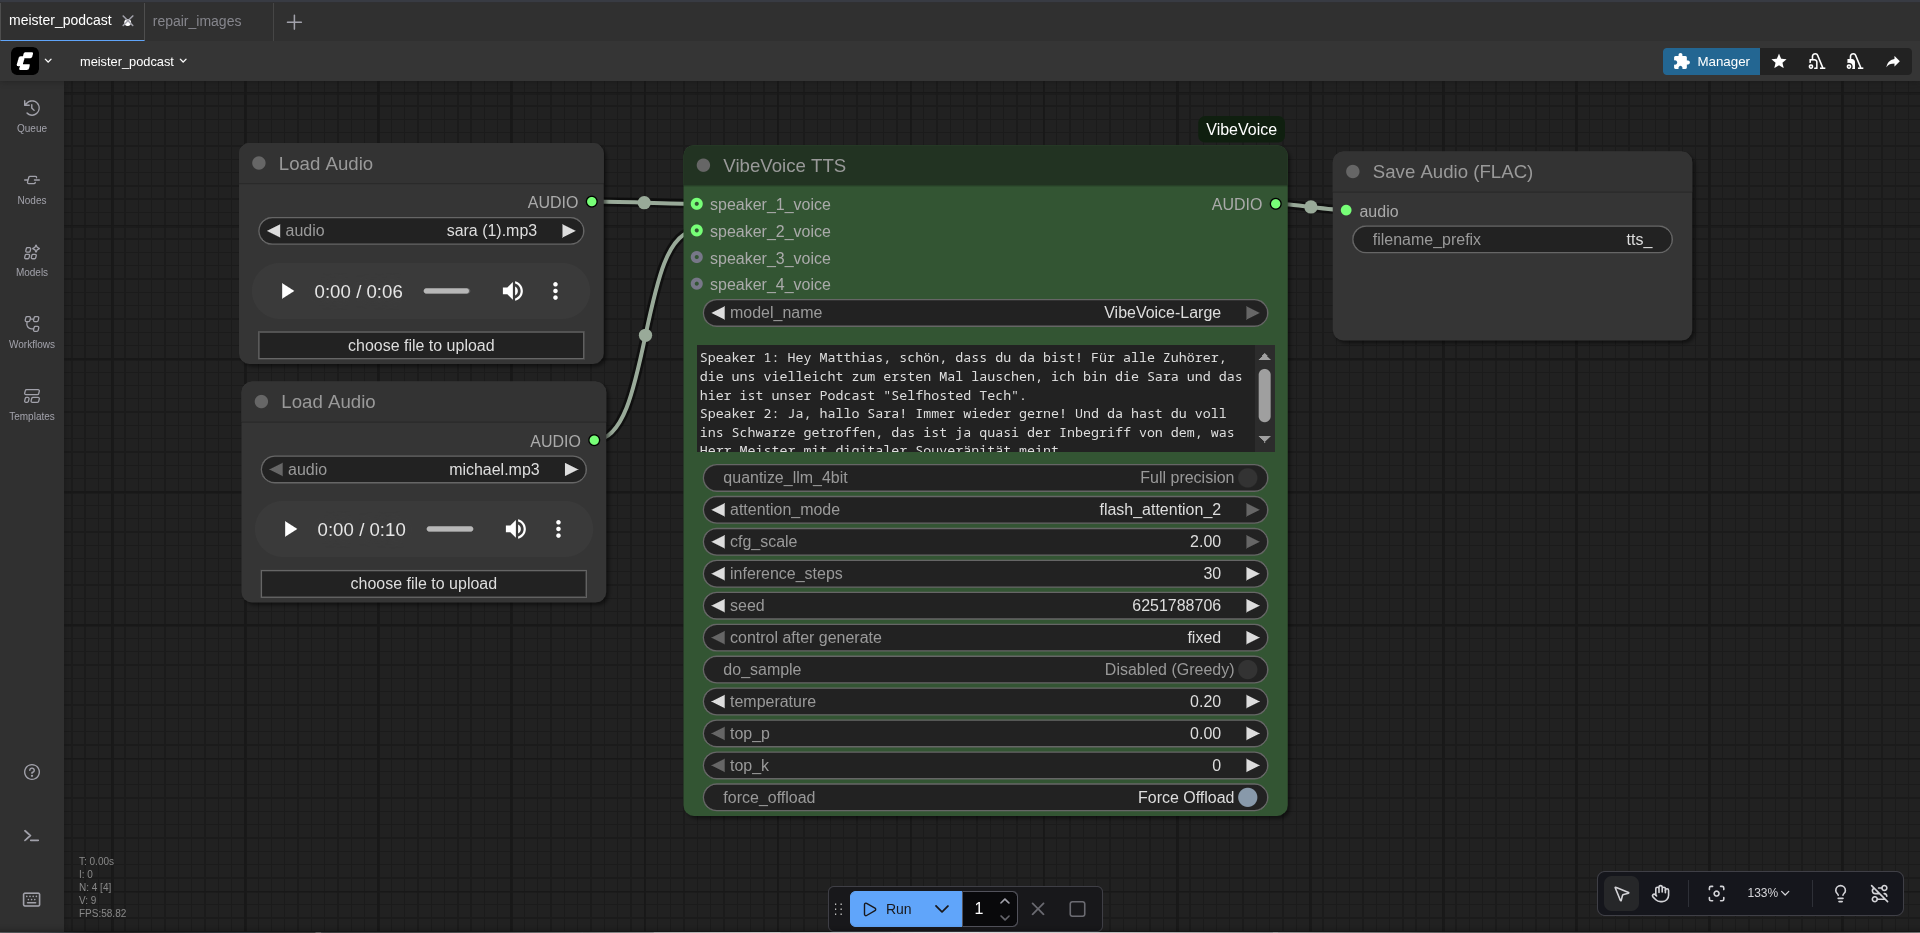Click the Manager button
This screenshot has height=933, width=1920.
(1711, 62)
